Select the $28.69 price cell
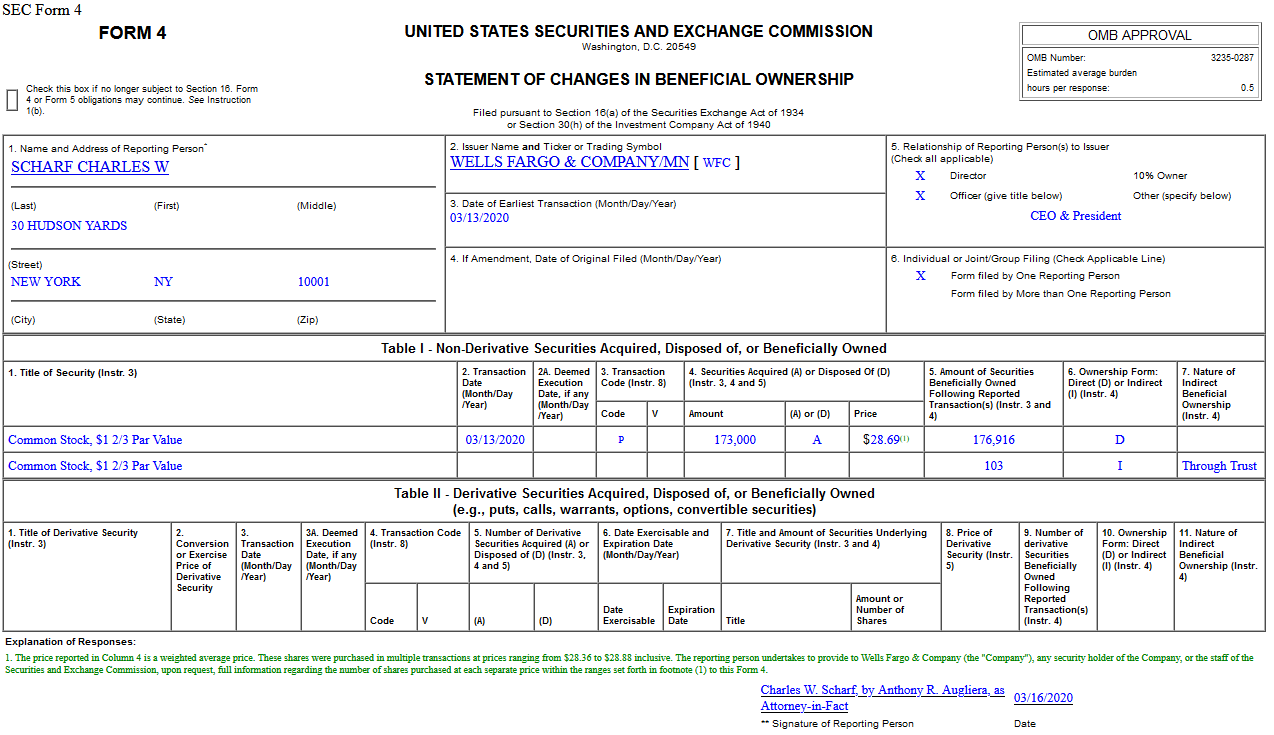The width and height of the screenshot is (1274, 735). [886, 440]
